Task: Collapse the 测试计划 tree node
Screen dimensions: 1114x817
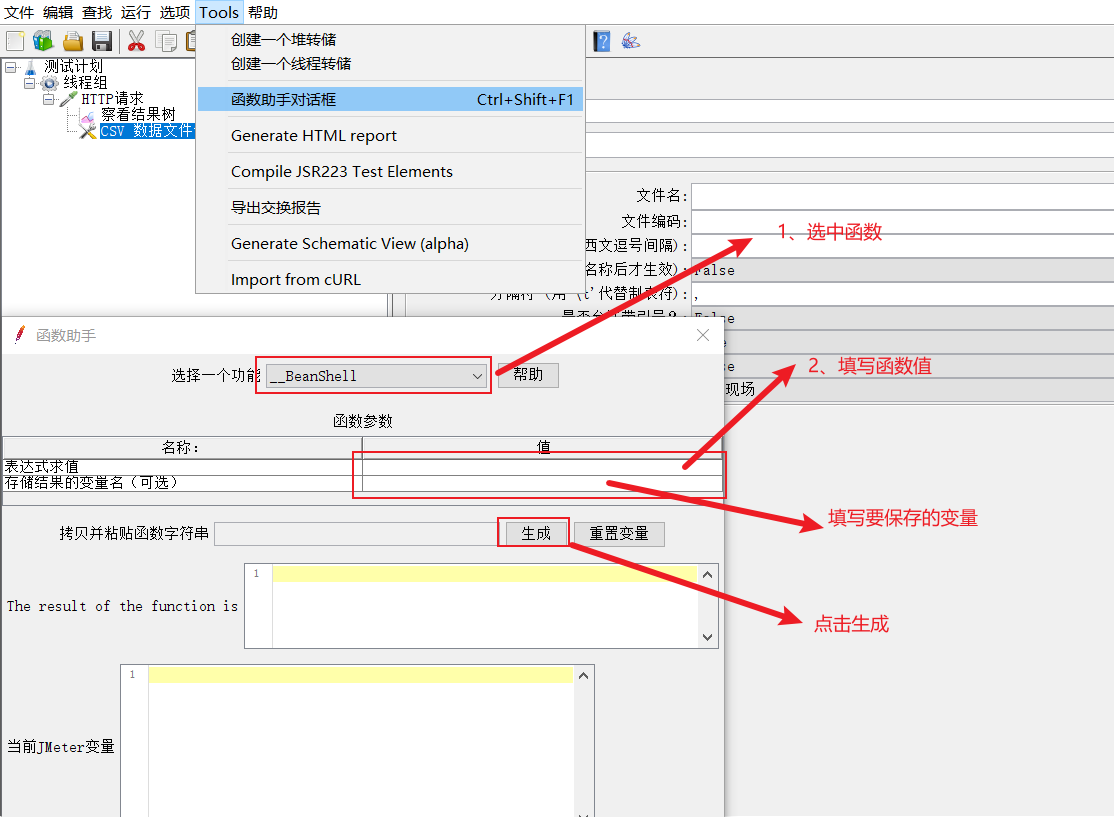Action: tap(10, 67)
